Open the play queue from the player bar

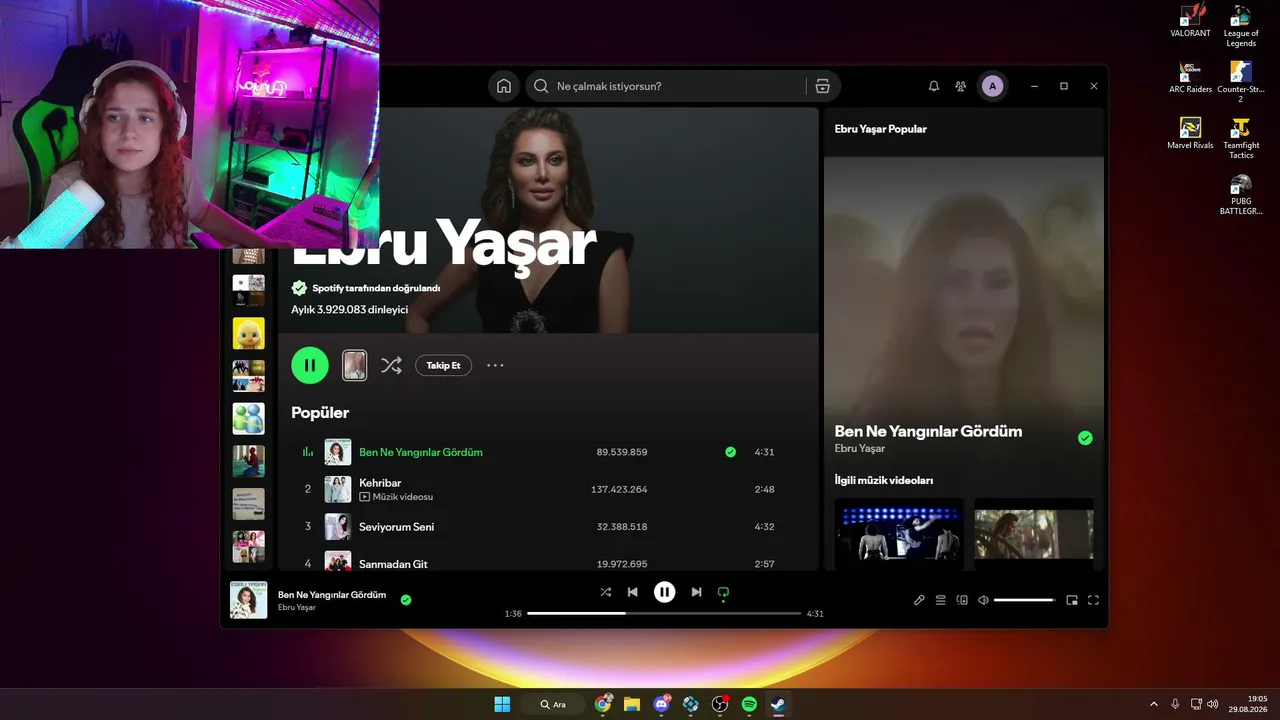[x=941, y=600]
